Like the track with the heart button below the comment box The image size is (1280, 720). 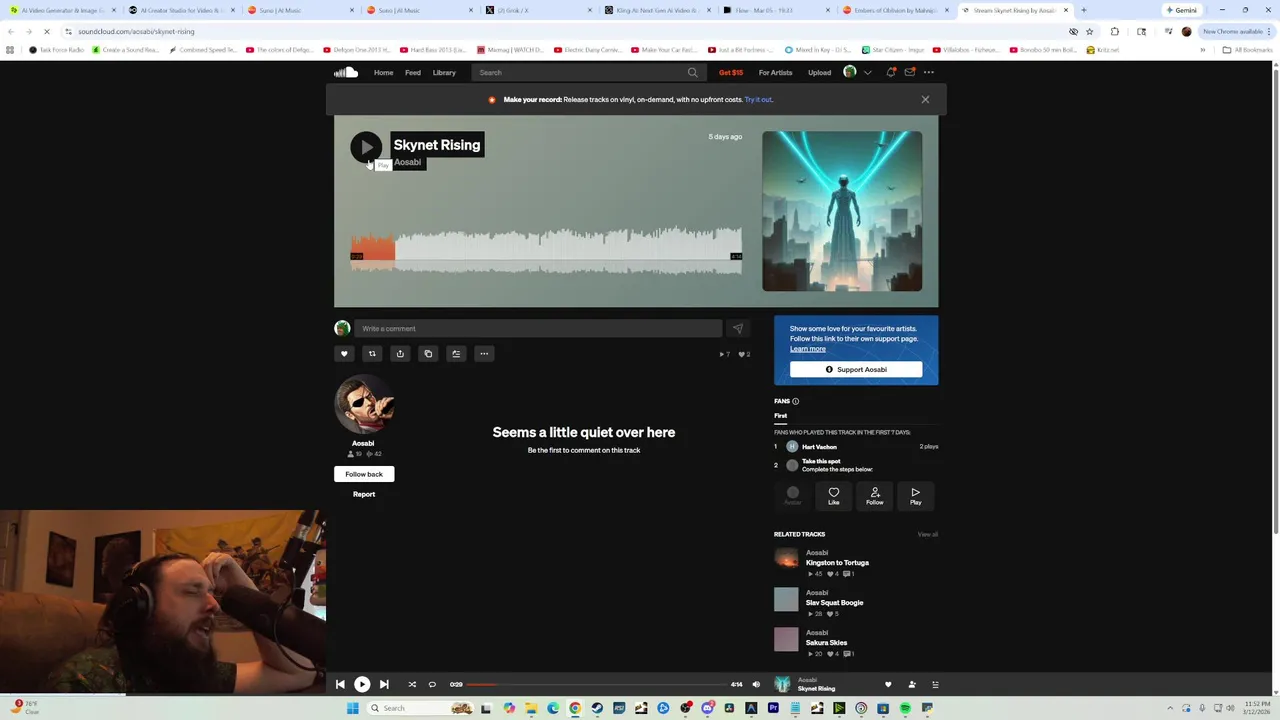pyautogui.click(x=344, y=353)
